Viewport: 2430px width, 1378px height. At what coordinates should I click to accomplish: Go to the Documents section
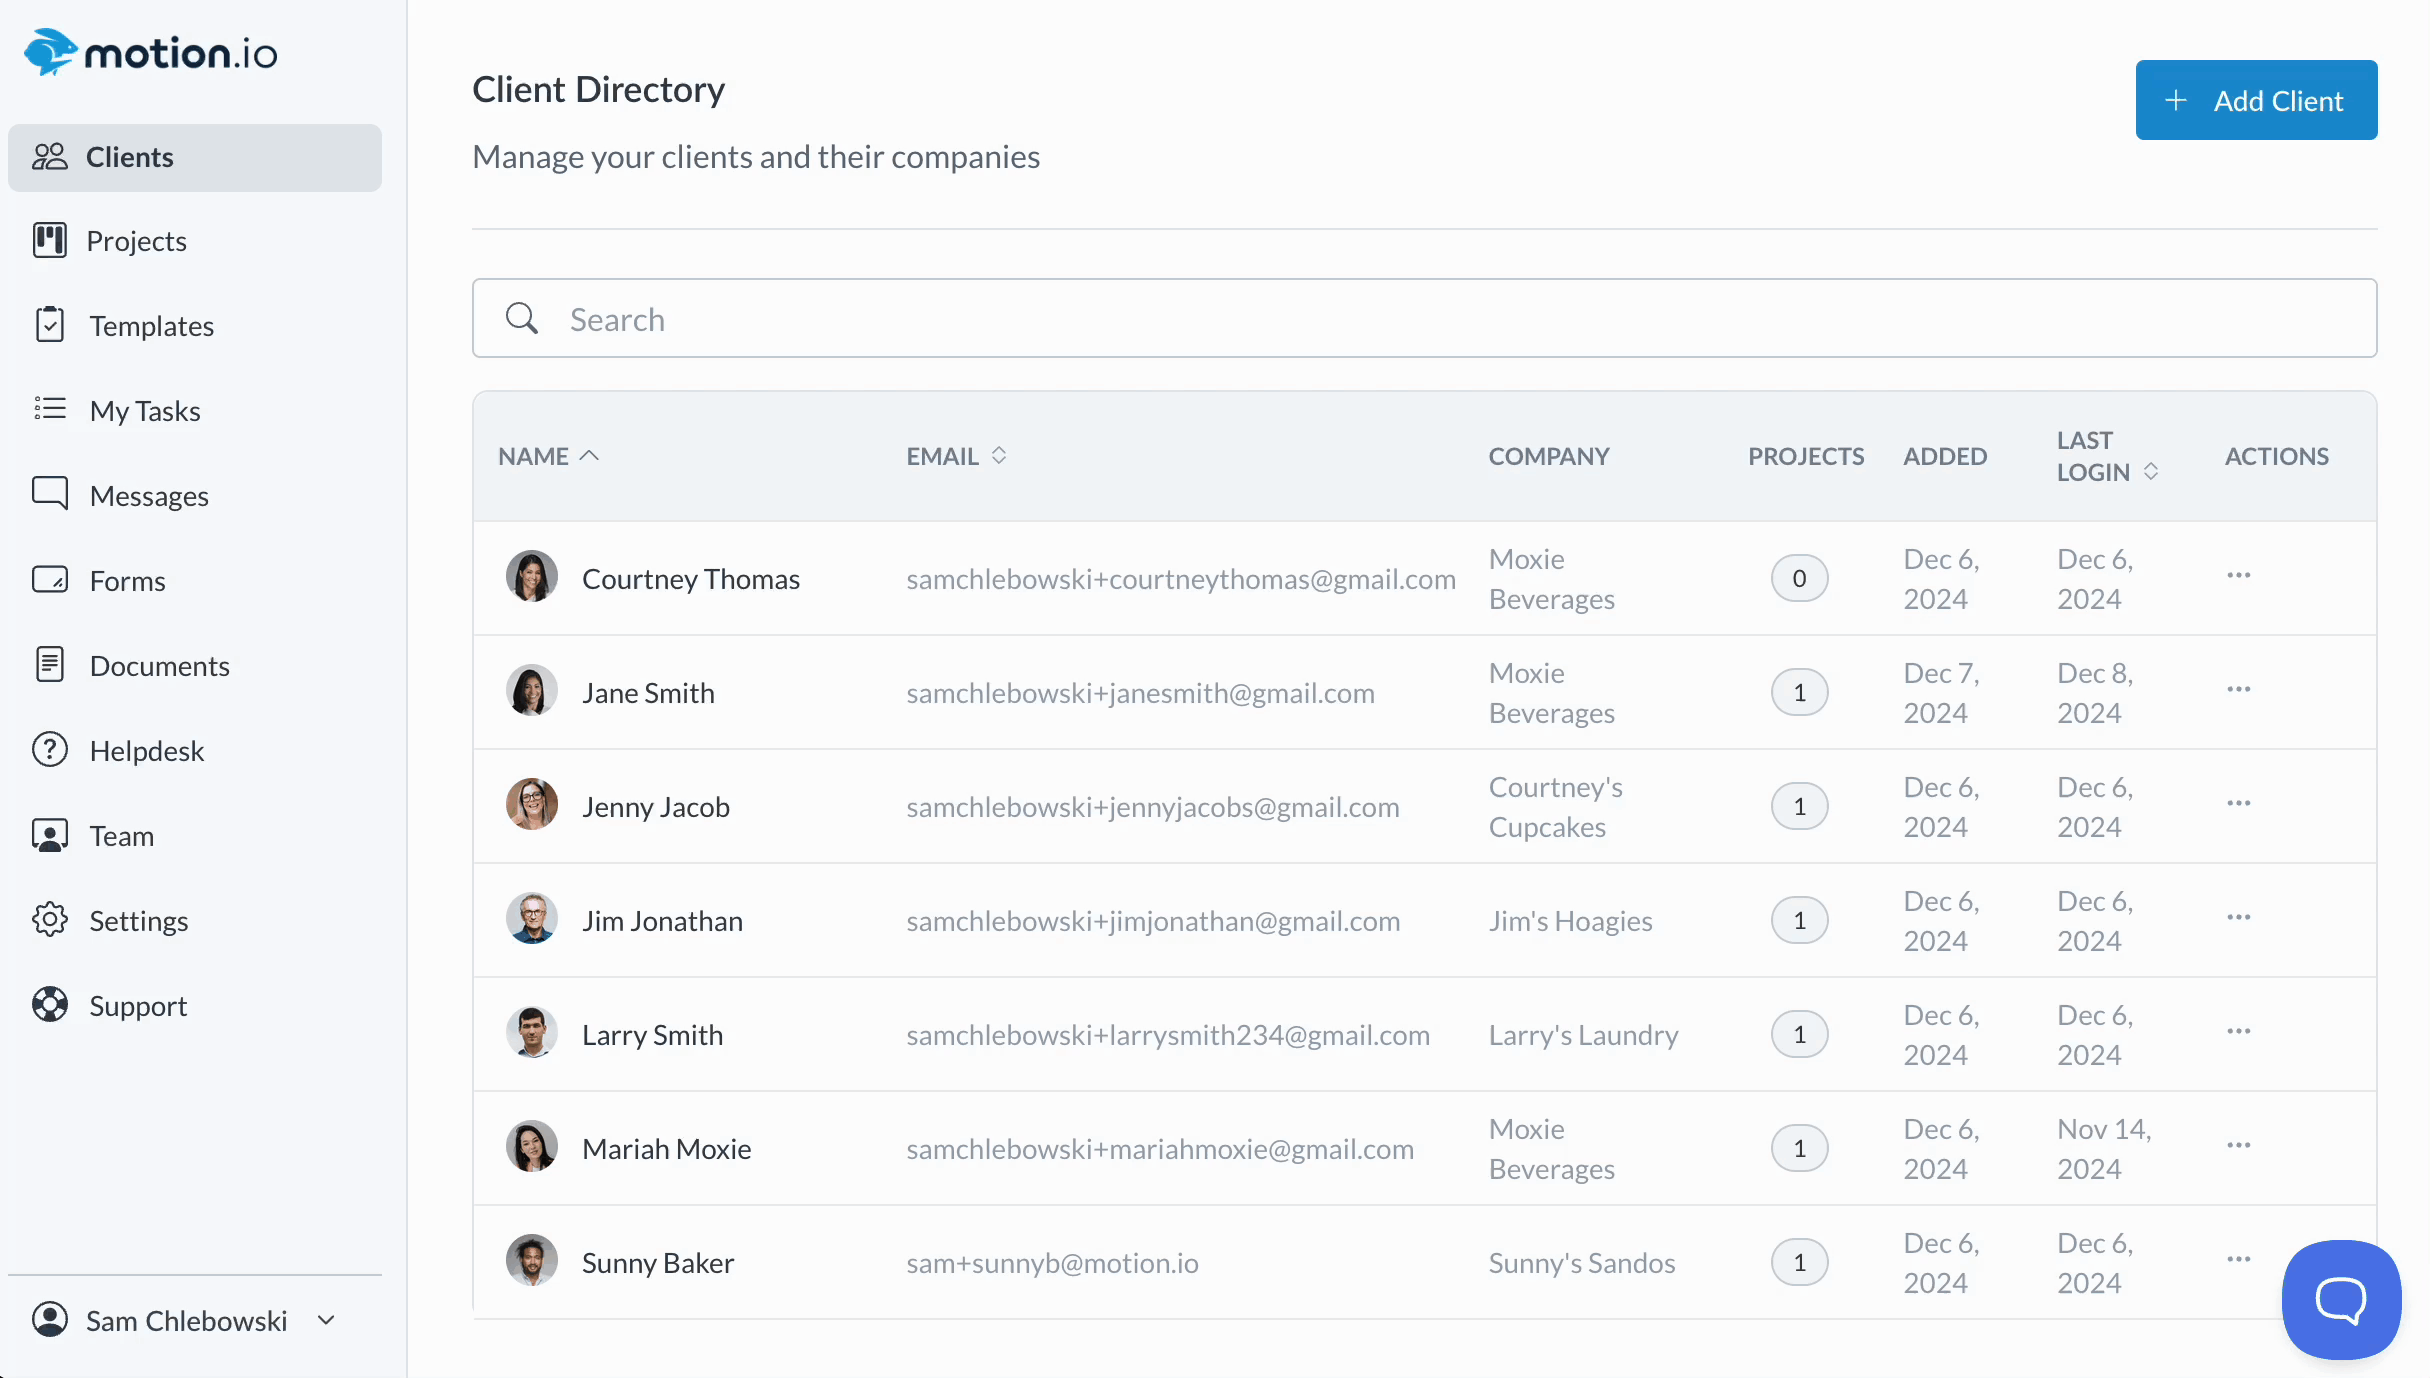[159, 666]
